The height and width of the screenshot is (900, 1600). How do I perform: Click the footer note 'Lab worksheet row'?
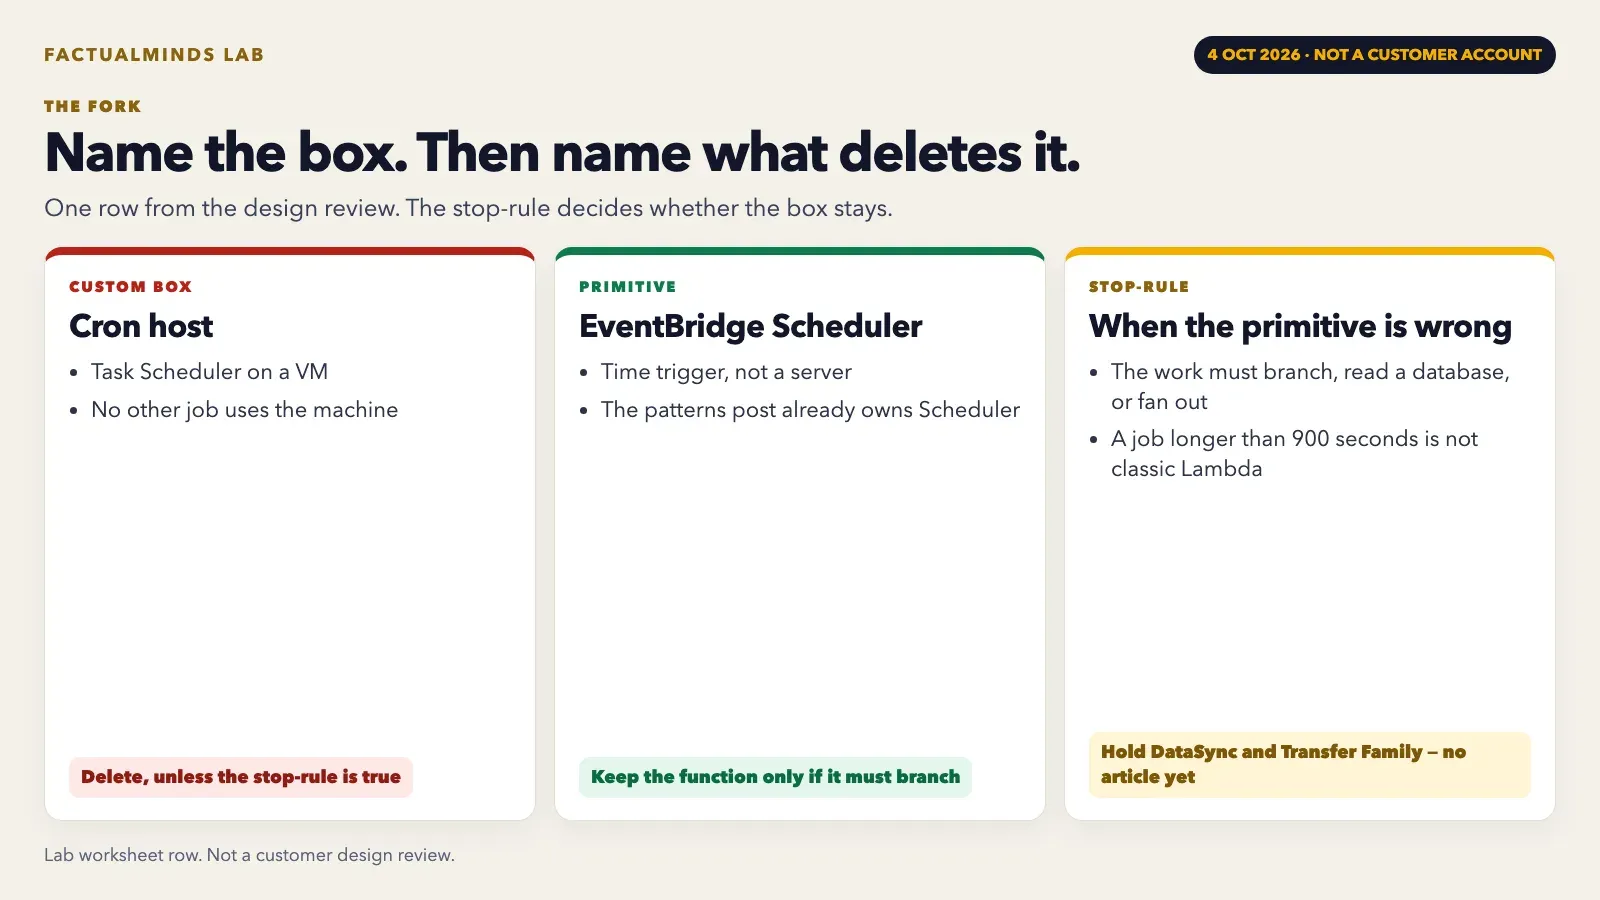click(249, 855)
